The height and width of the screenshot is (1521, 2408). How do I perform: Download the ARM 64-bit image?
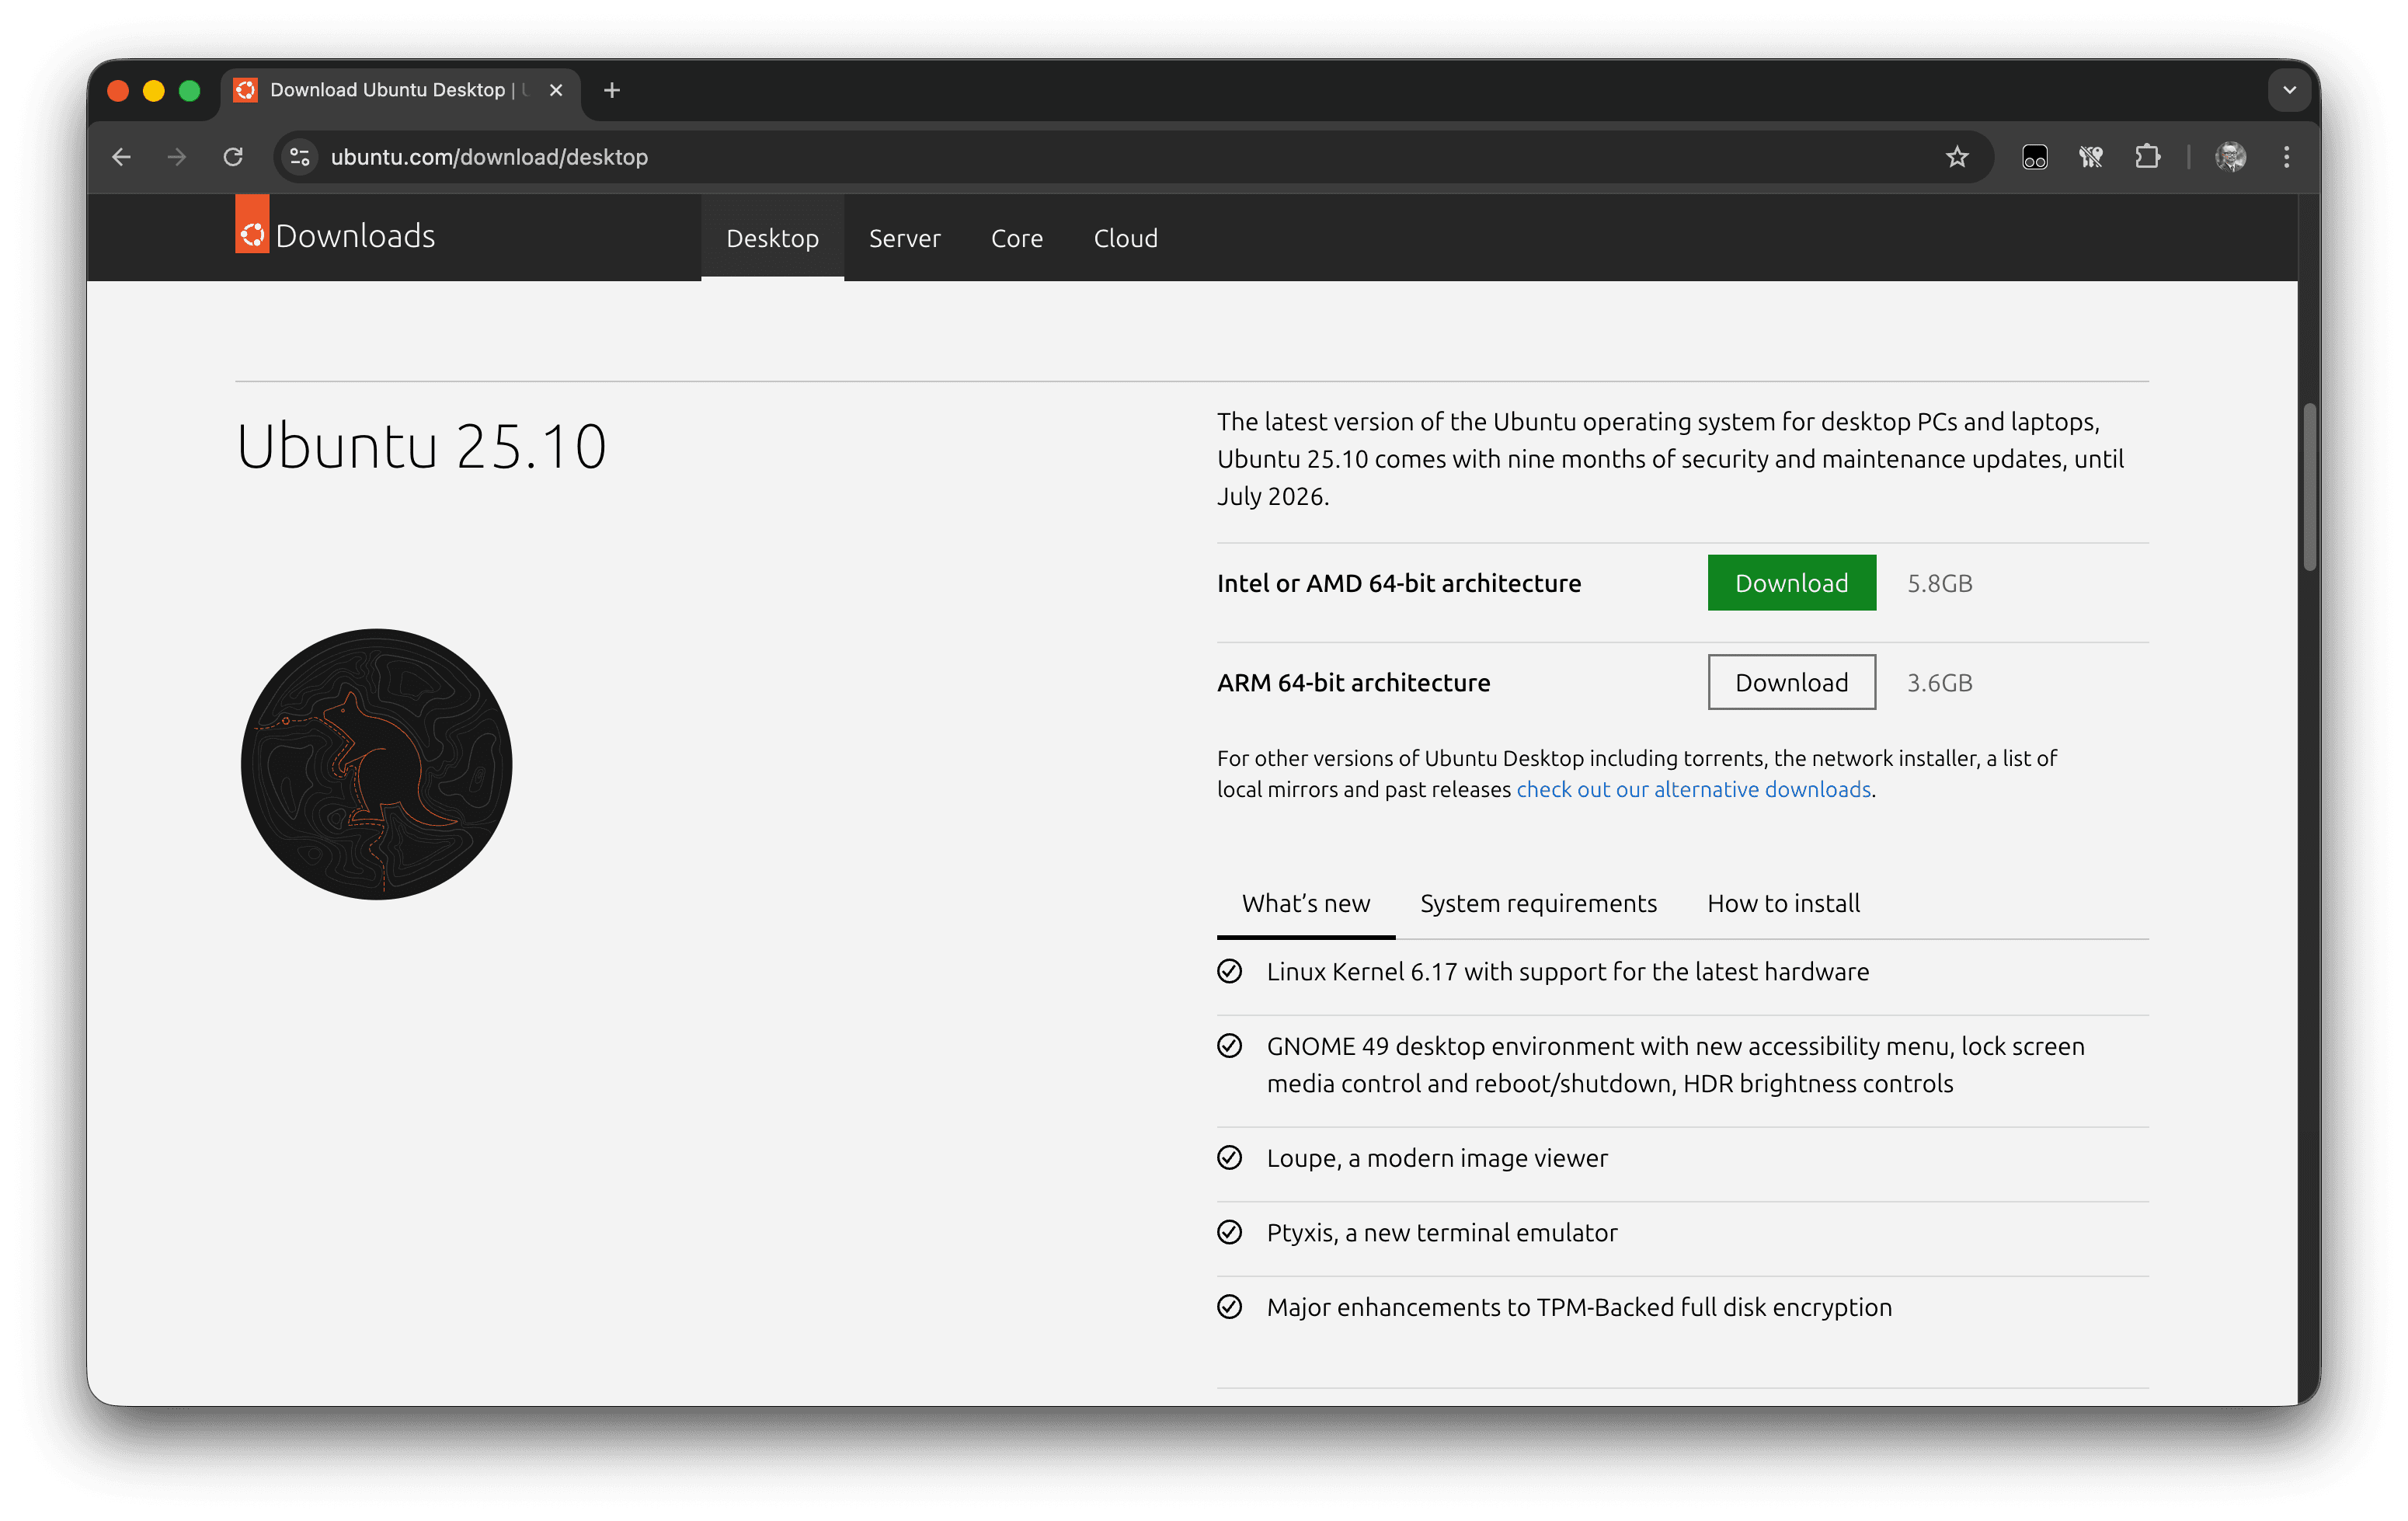tap(1791, 682)
